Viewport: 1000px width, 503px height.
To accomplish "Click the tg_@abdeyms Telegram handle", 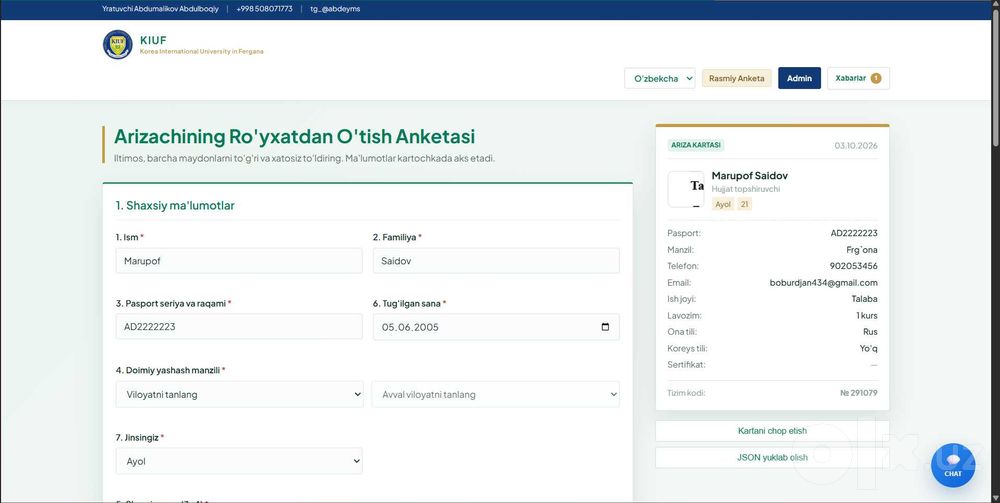I will tap(335, 9).
